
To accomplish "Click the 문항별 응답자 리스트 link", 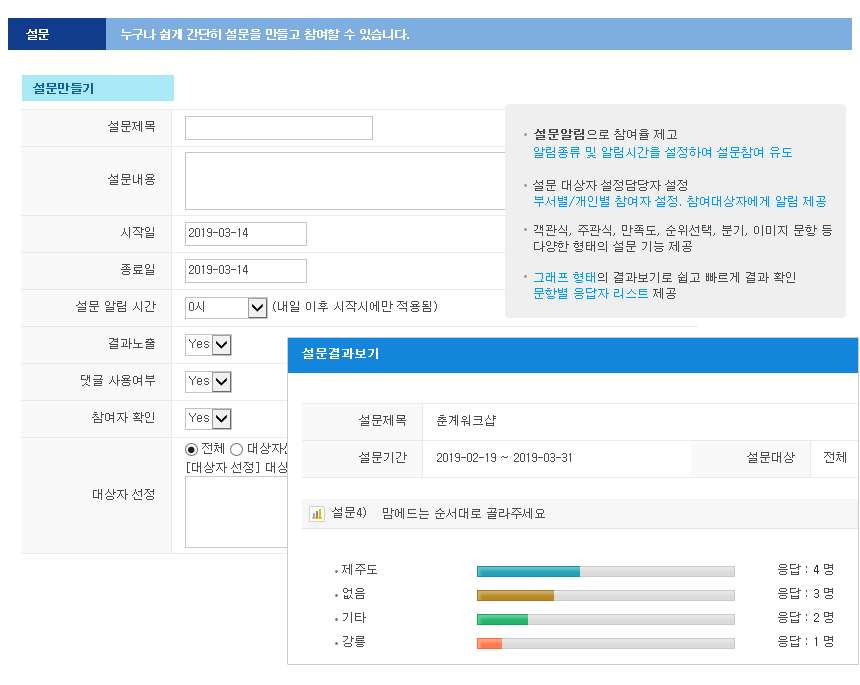I will coord(591,293).
